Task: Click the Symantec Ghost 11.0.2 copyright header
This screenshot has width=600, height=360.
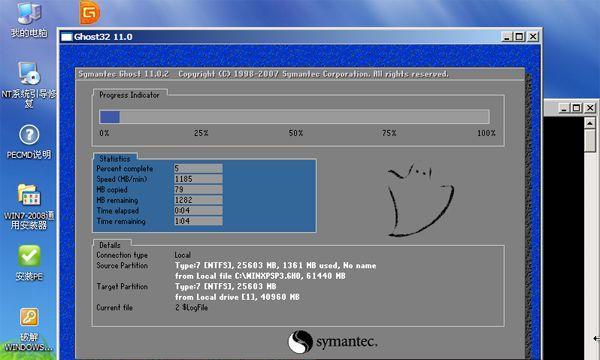Action: click(x=263, y=74)
